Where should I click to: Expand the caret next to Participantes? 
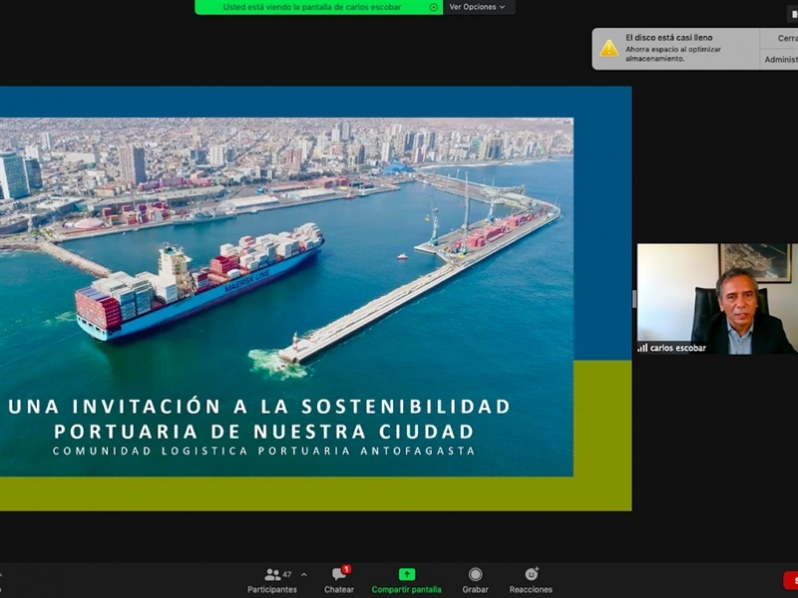(x=304, y=575)
